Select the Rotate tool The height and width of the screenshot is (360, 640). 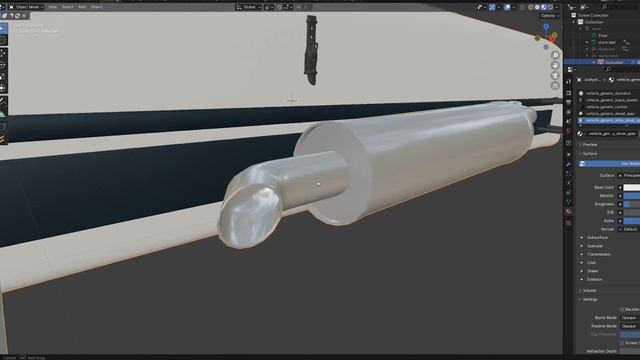click(x=3, y=65)
